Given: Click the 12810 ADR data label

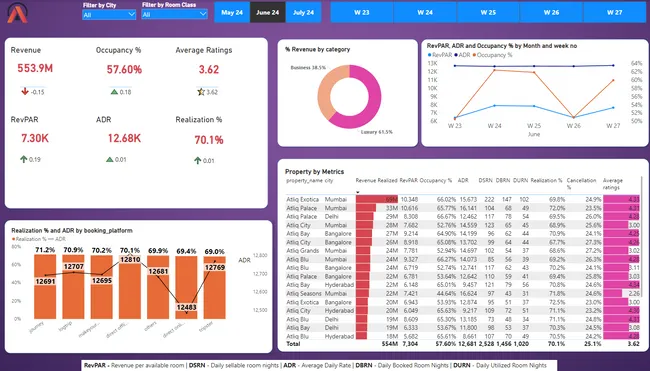Looking at the screenshot, I should 130,259.
